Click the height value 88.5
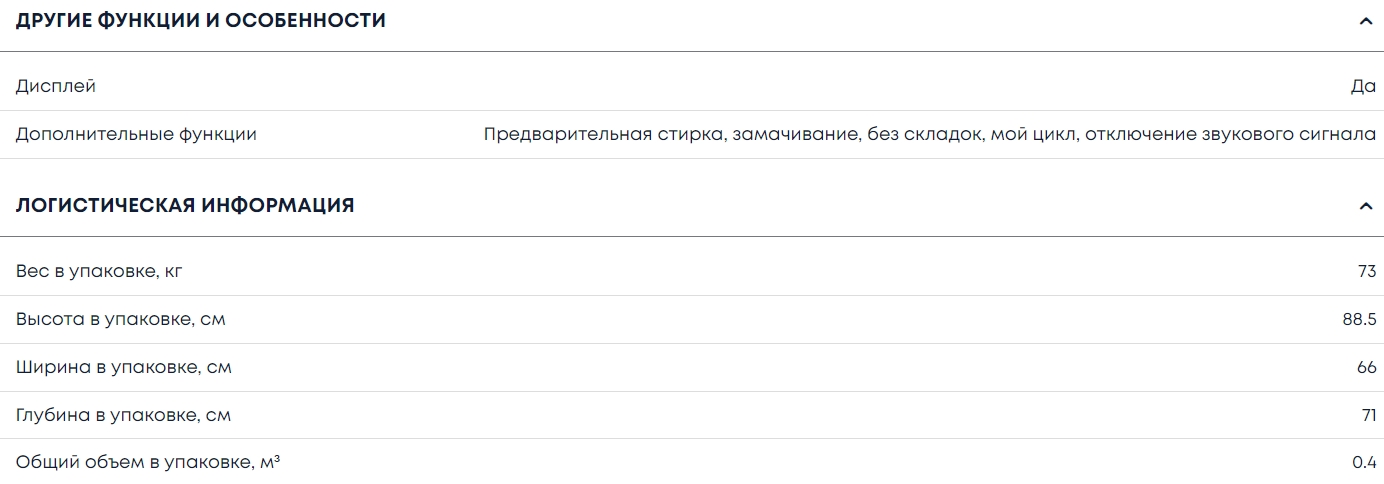 [x=1359, y=320]
